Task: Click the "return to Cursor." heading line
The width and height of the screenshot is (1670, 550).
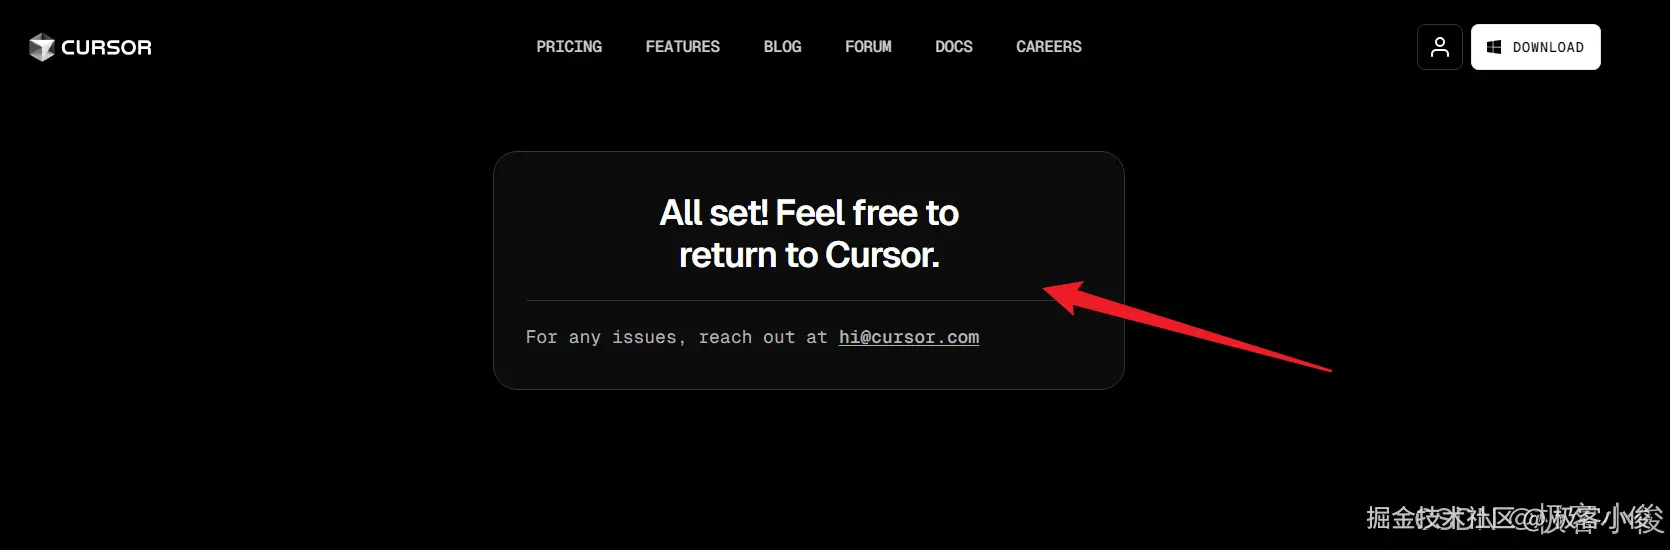Action: pyautogui.click(x=809, y=256)
